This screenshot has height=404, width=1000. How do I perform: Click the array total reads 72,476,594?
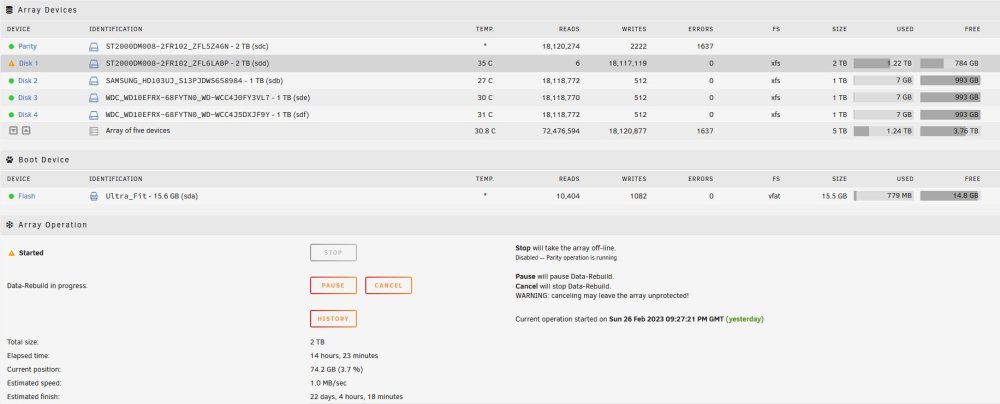(x=561, y=131)
